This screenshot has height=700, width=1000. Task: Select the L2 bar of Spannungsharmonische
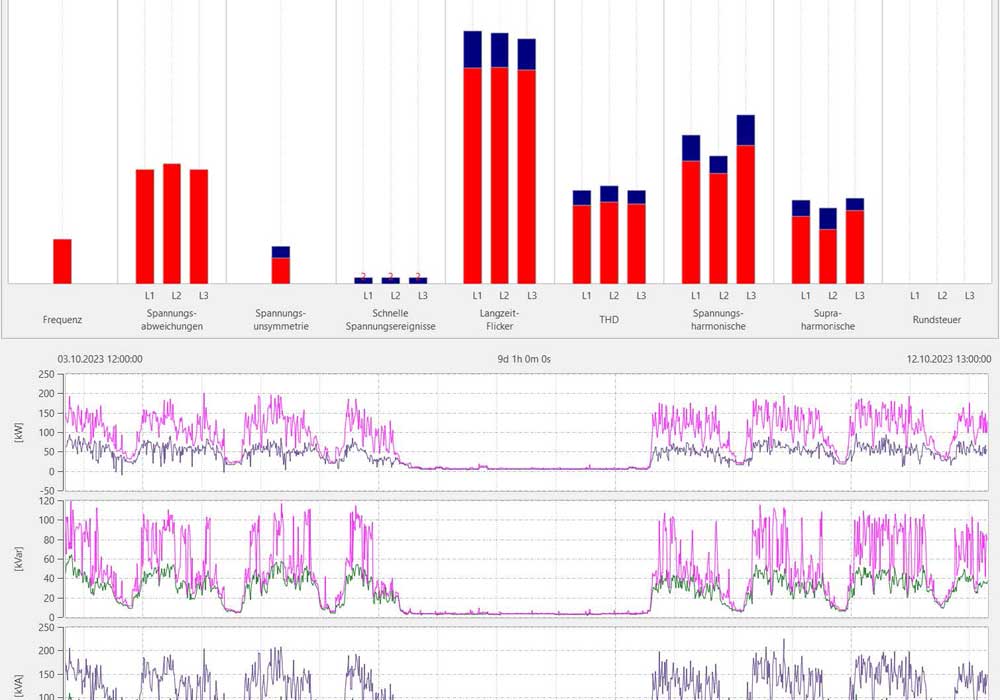coord(718,220)
